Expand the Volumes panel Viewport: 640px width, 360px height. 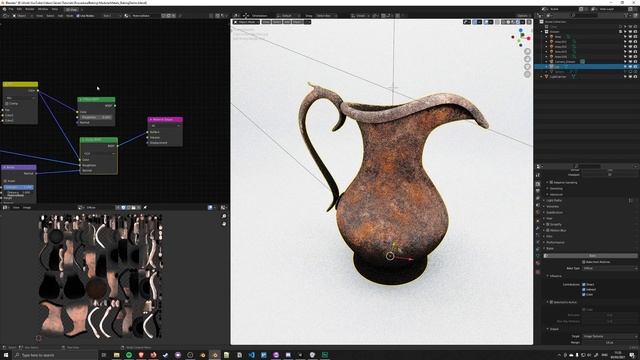pyautogui.click(x=552, y=207)
